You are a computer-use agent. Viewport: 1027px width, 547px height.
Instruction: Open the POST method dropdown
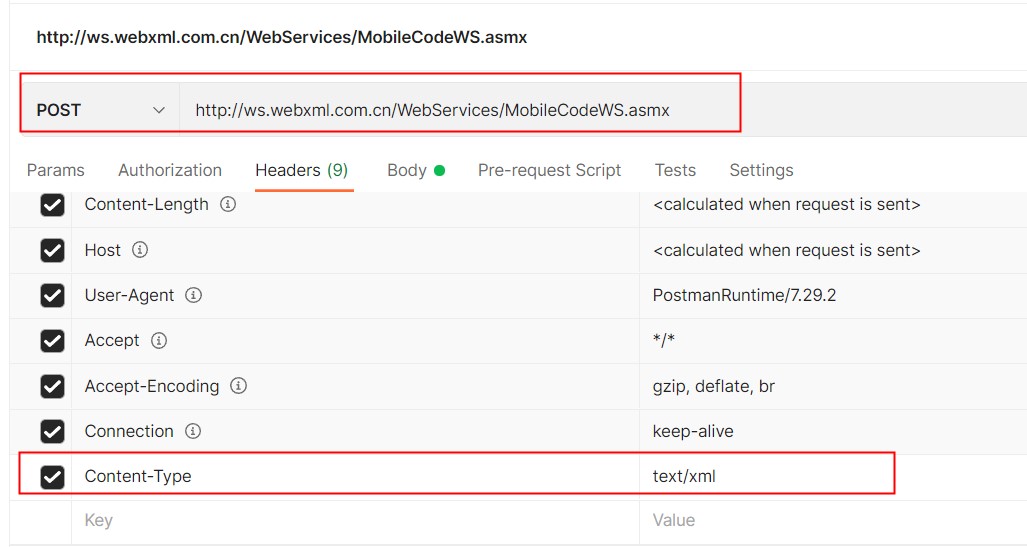100,110
